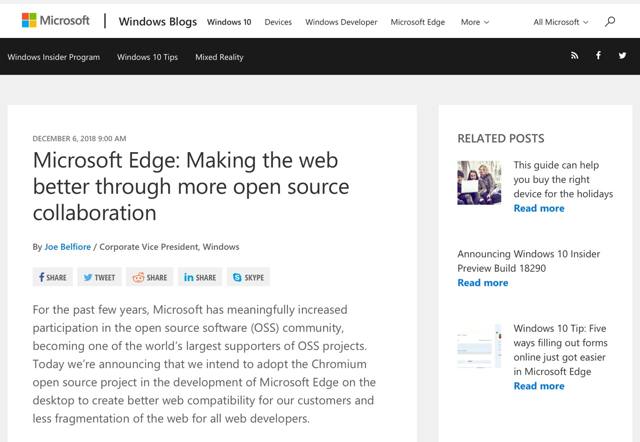
Task: Share article on LinkedIn
Action: [x=200, y=277]
